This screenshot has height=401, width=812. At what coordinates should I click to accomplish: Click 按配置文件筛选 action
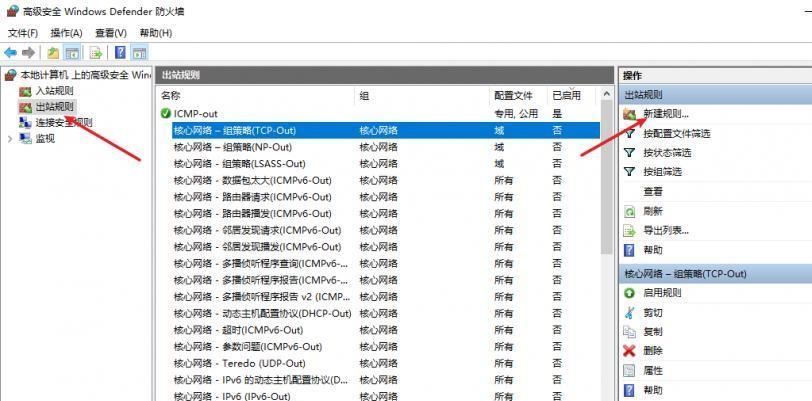(676, 134)
